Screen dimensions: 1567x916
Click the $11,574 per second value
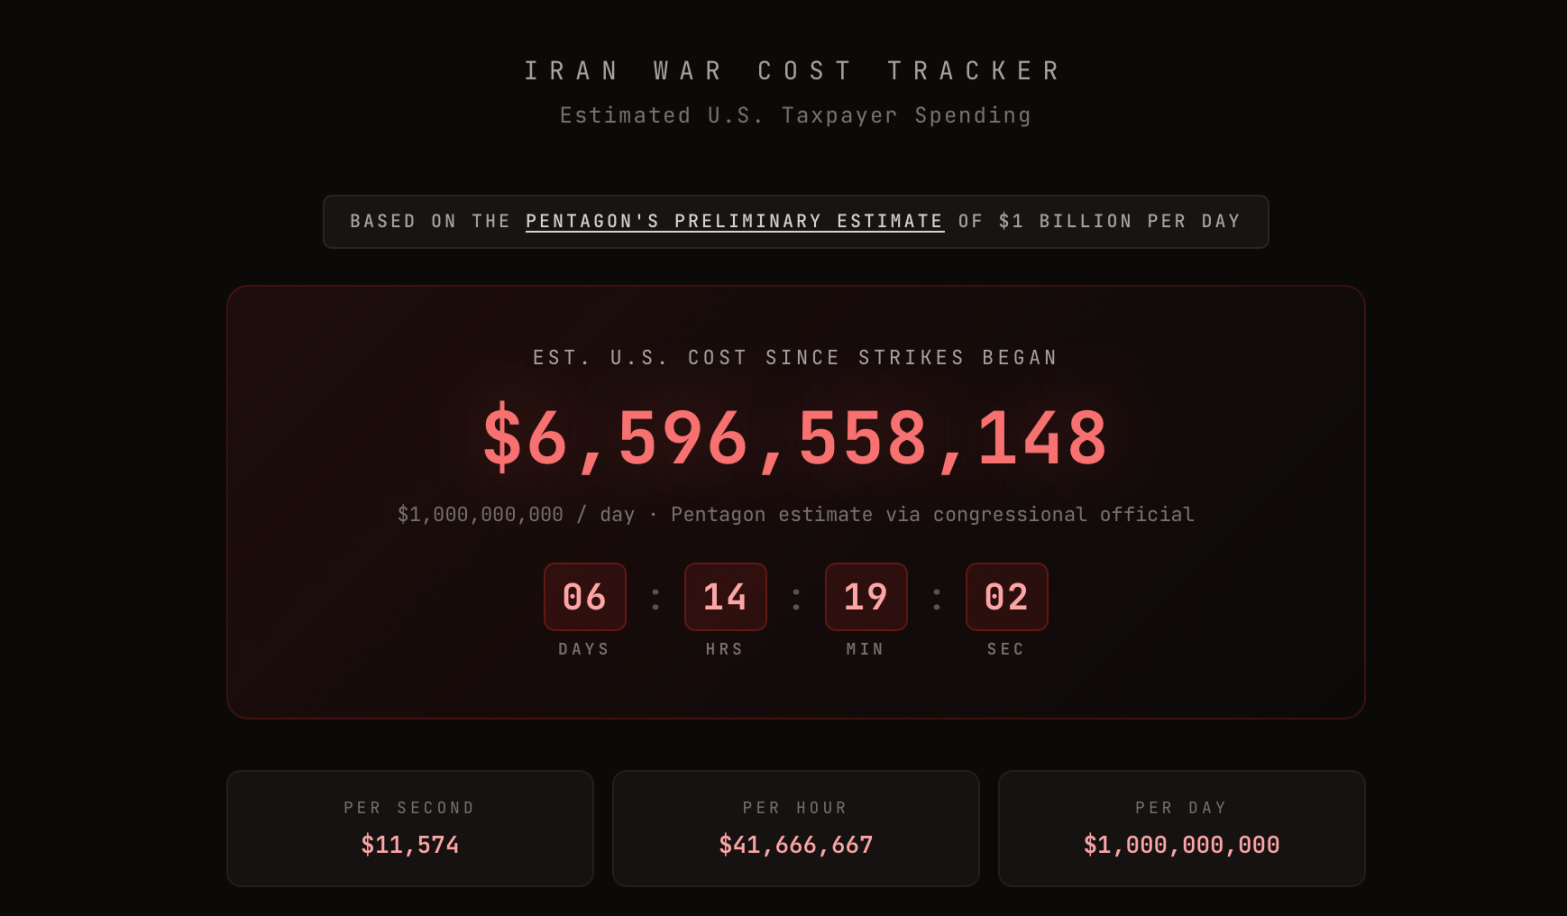[x=410, y=845]
